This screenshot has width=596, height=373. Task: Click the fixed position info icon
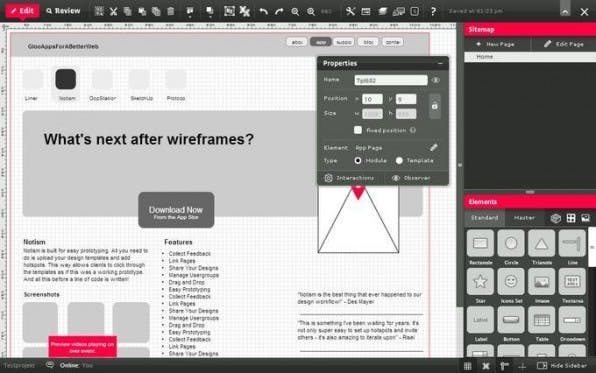[412, 130]
